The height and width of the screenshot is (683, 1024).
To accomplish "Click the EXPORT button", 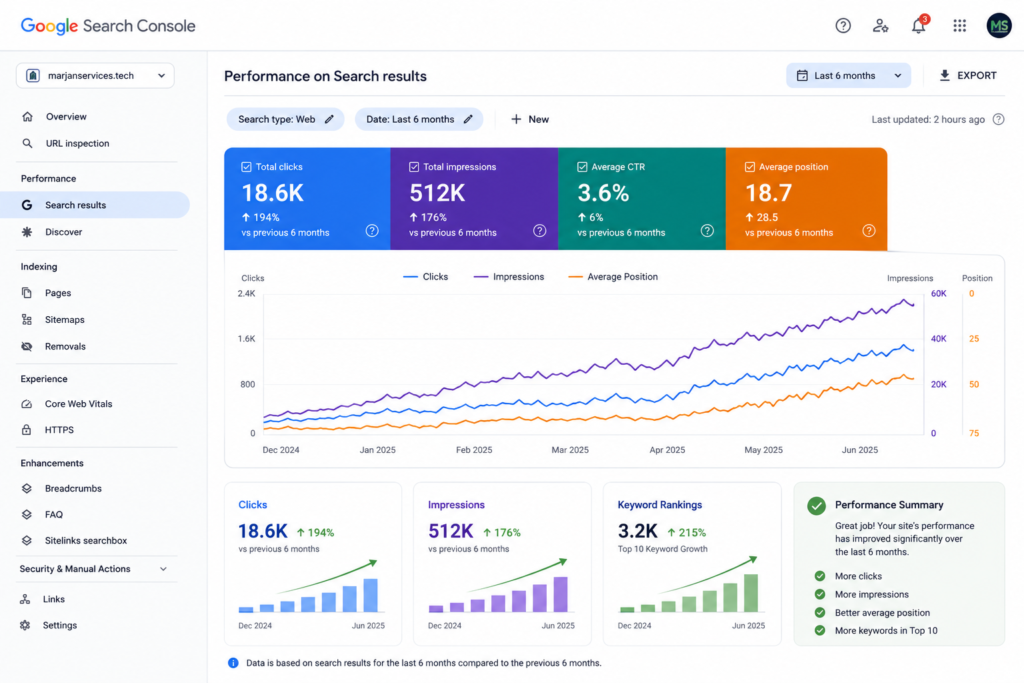I will click(x=968, y=76).
